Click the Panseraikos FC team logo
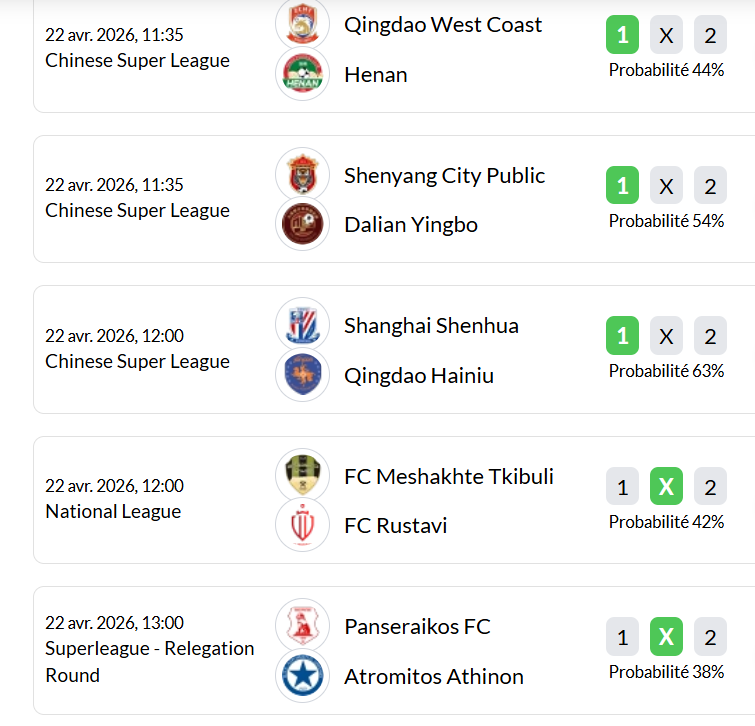Viewport: 755px width, 726px height. click(x=302, y=626)
